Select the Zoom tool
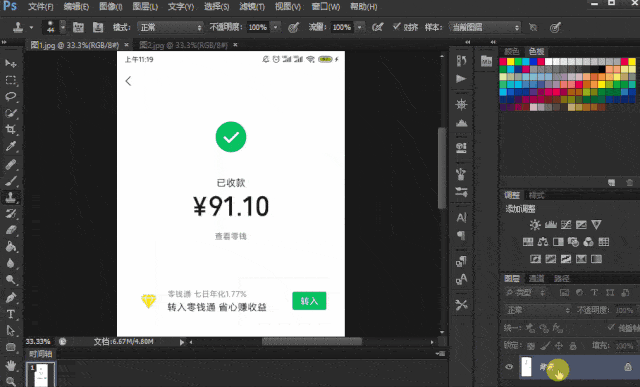 (x=11, y=381)
